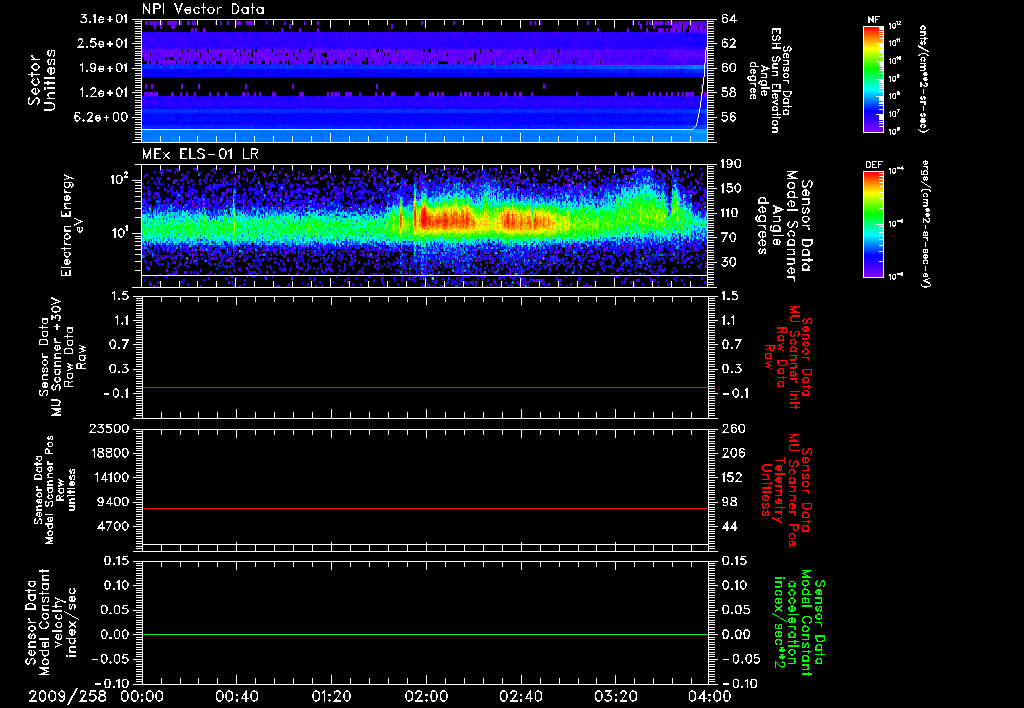1024x708 pixels.
Task: Click the "3.1e+01" sector tick label
Action: [x=104, y=19]
